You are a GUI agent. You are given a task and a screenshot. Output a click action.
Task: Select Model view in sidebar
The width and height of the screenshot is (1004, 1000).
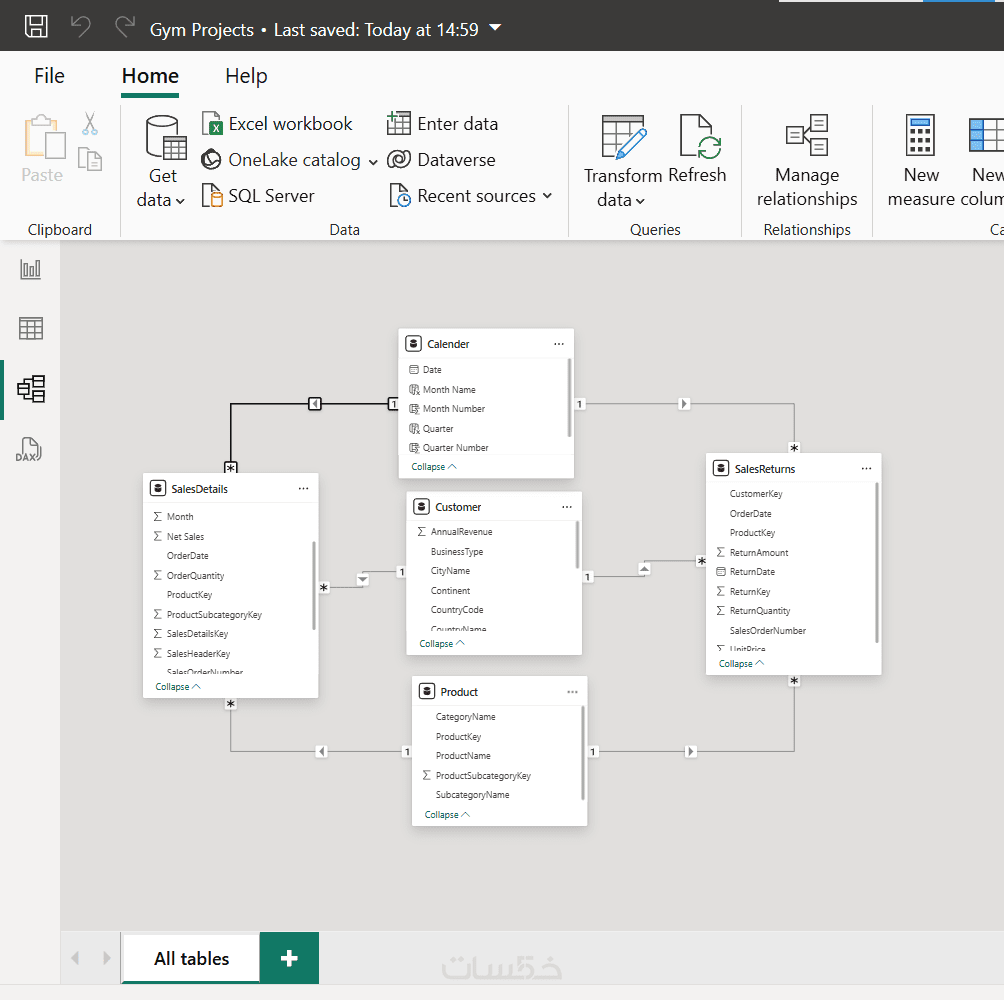[x=31, y=389]
